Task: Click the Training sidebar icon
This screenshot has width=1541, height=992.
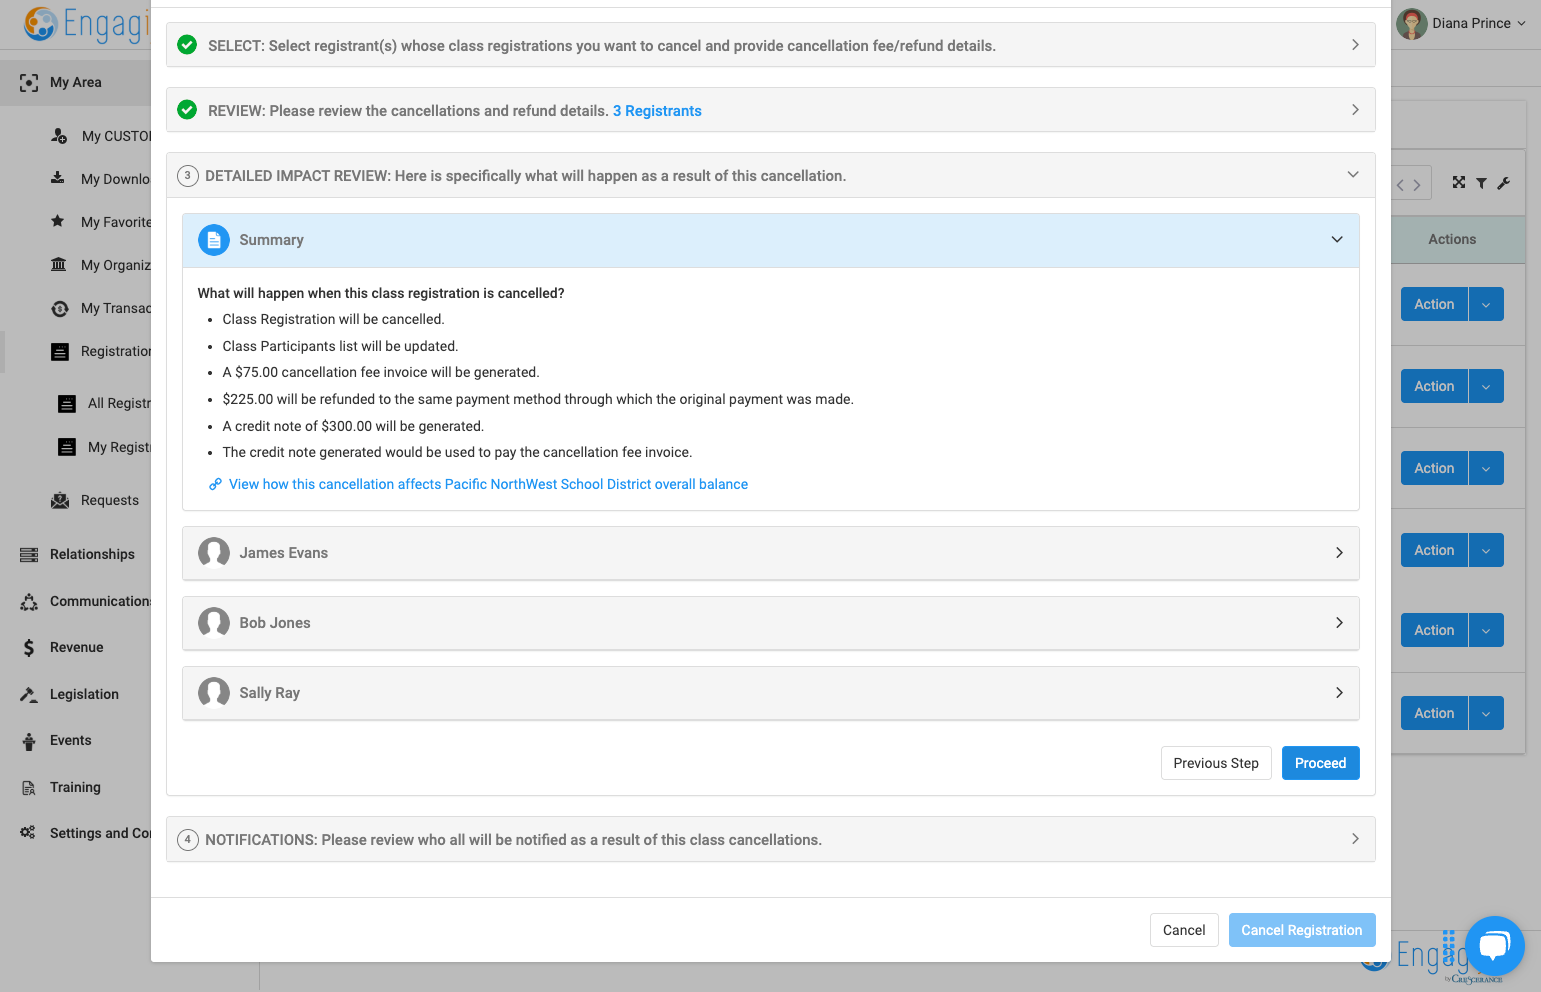Action: click(x=29, y=788)
